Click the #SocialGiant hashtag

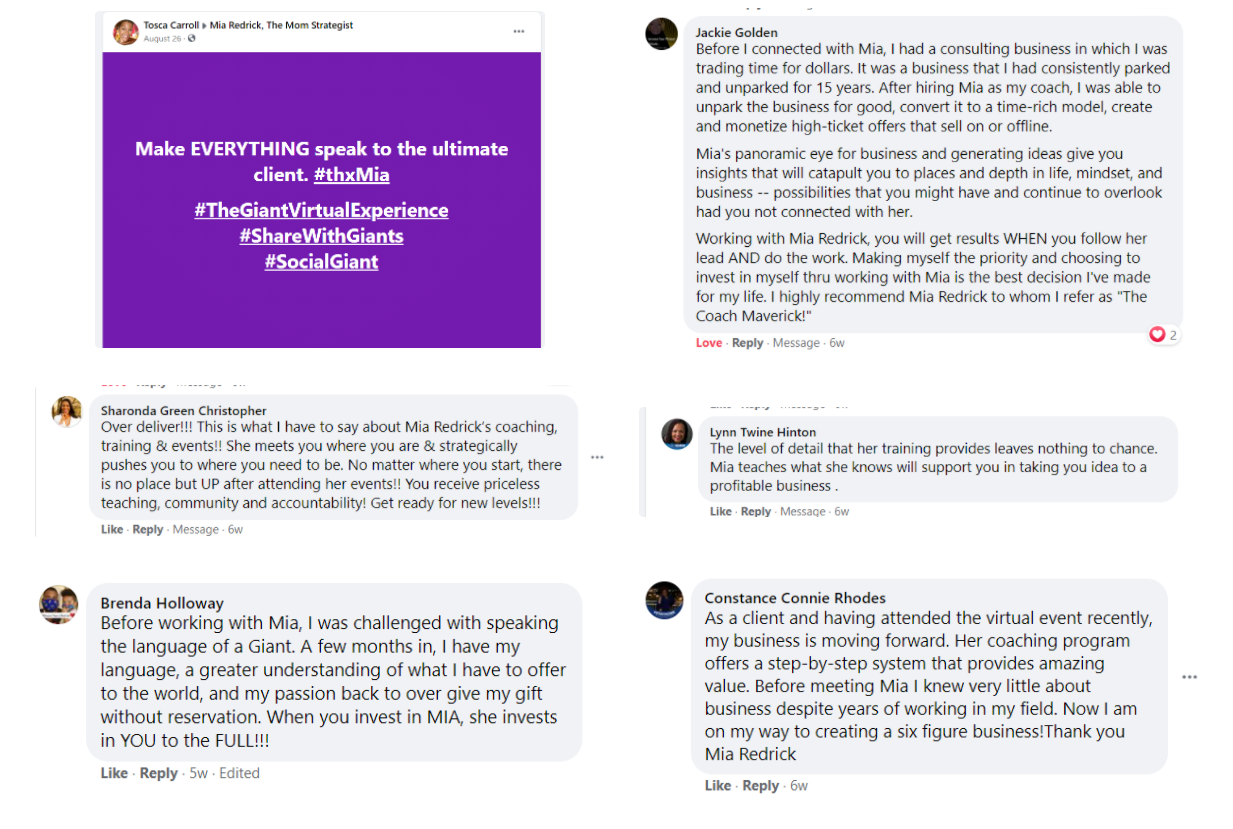click(x=321, y=262)
